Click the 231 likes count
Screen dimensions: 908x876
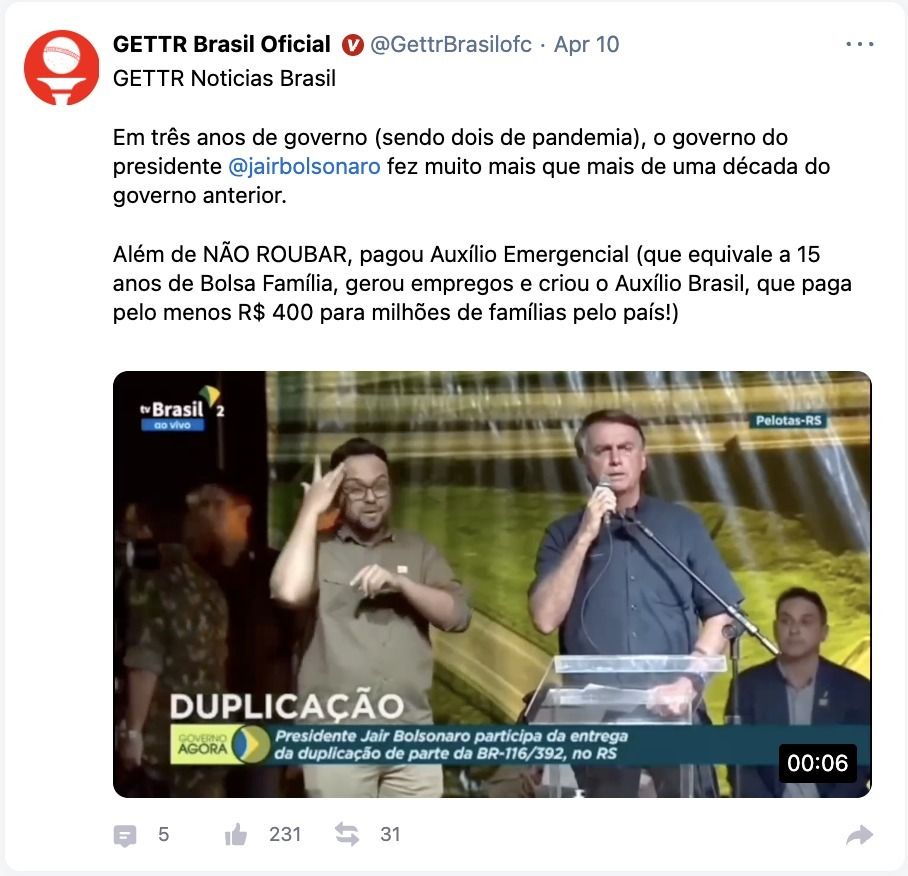pyautogui.click(x=285, y=834)
